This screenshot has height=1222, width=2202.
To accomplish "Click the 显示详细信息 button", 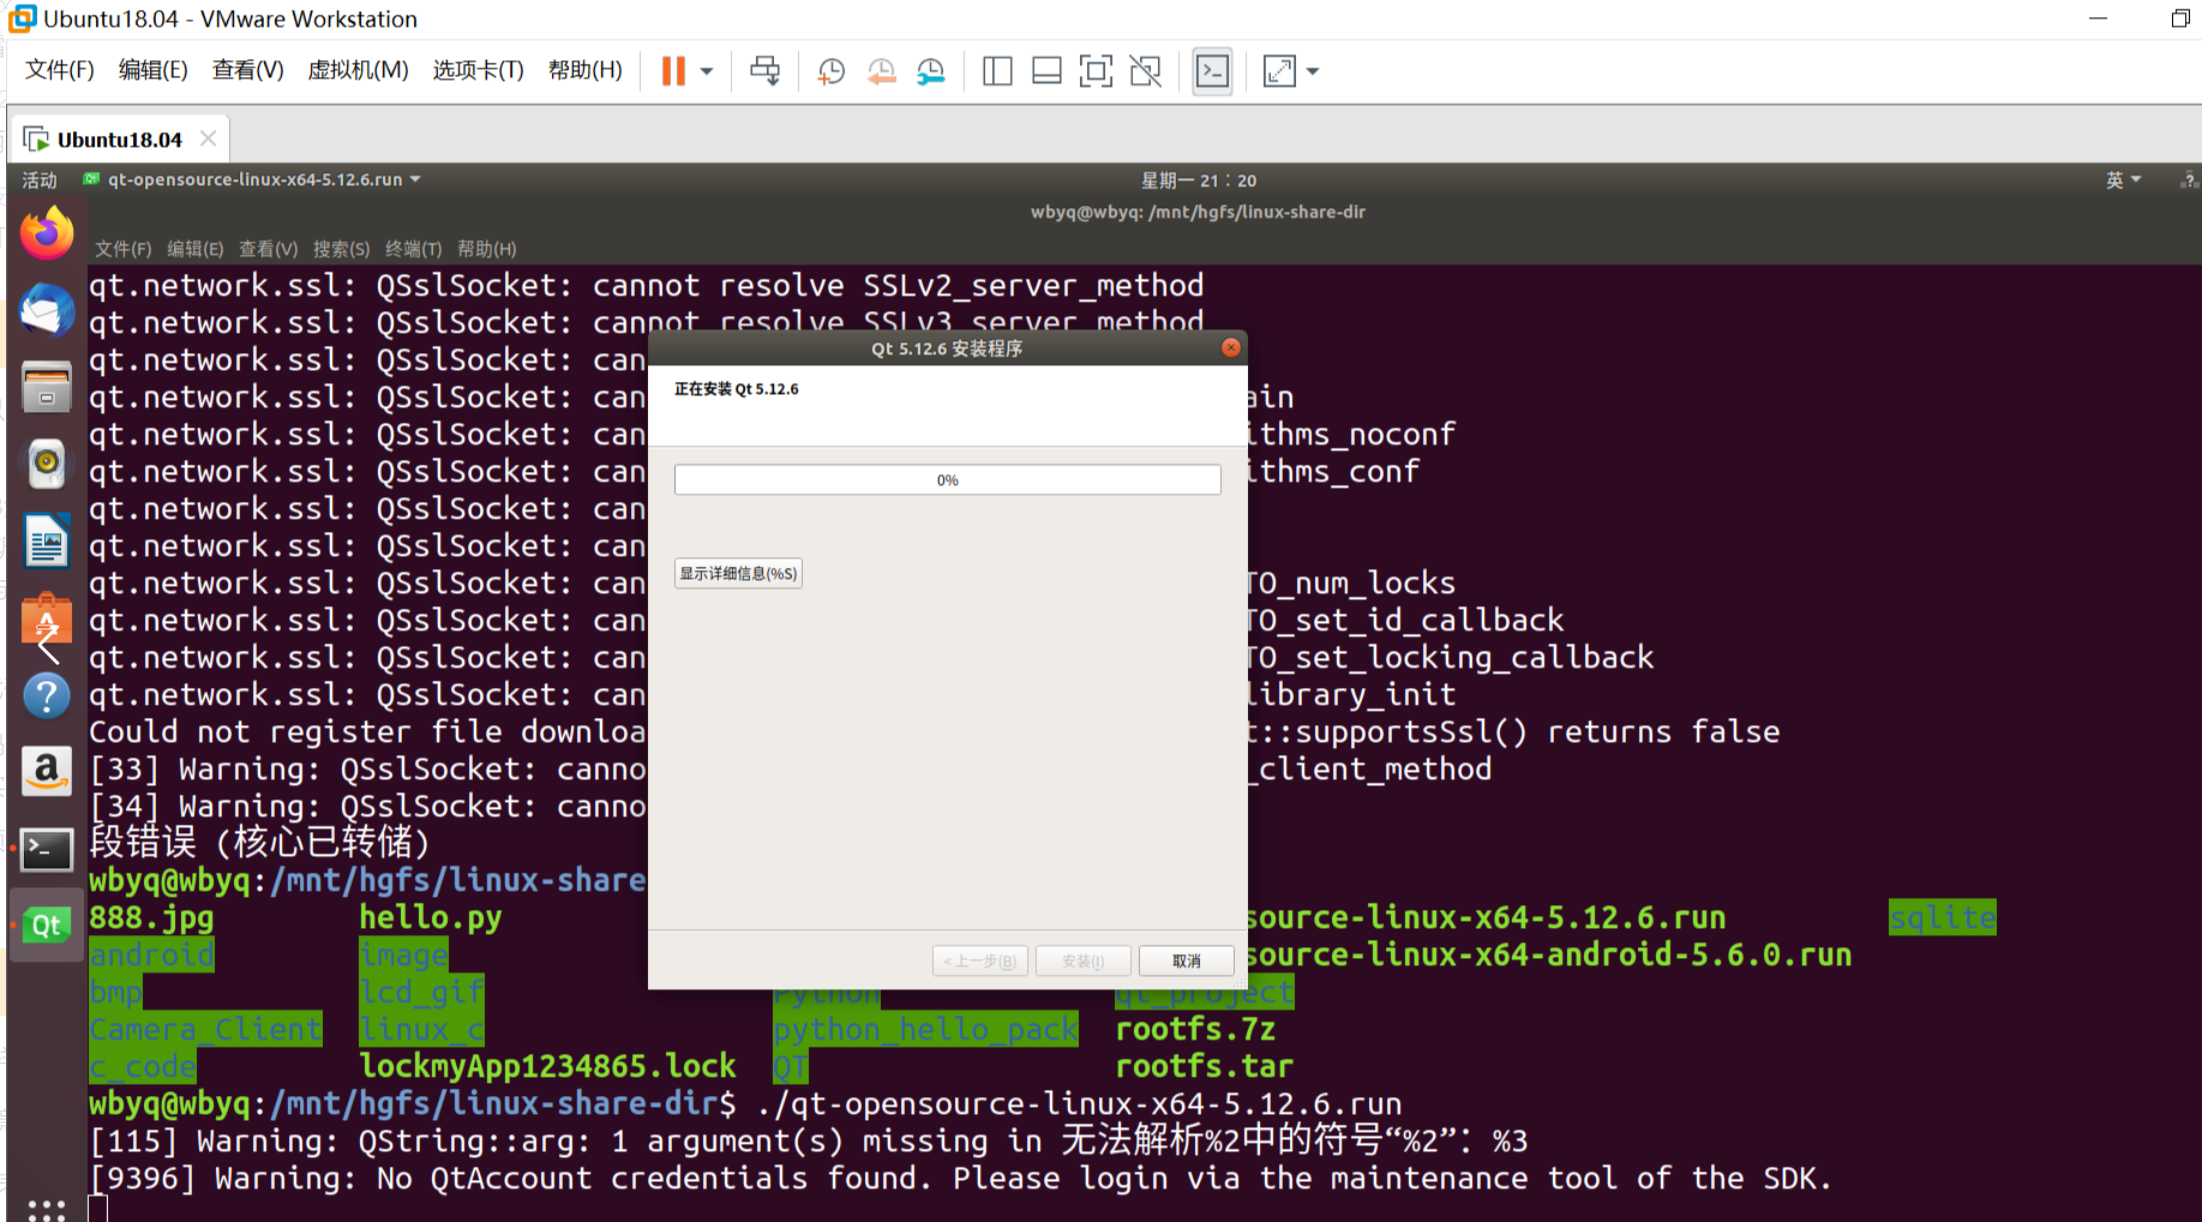I will point(738,573).
